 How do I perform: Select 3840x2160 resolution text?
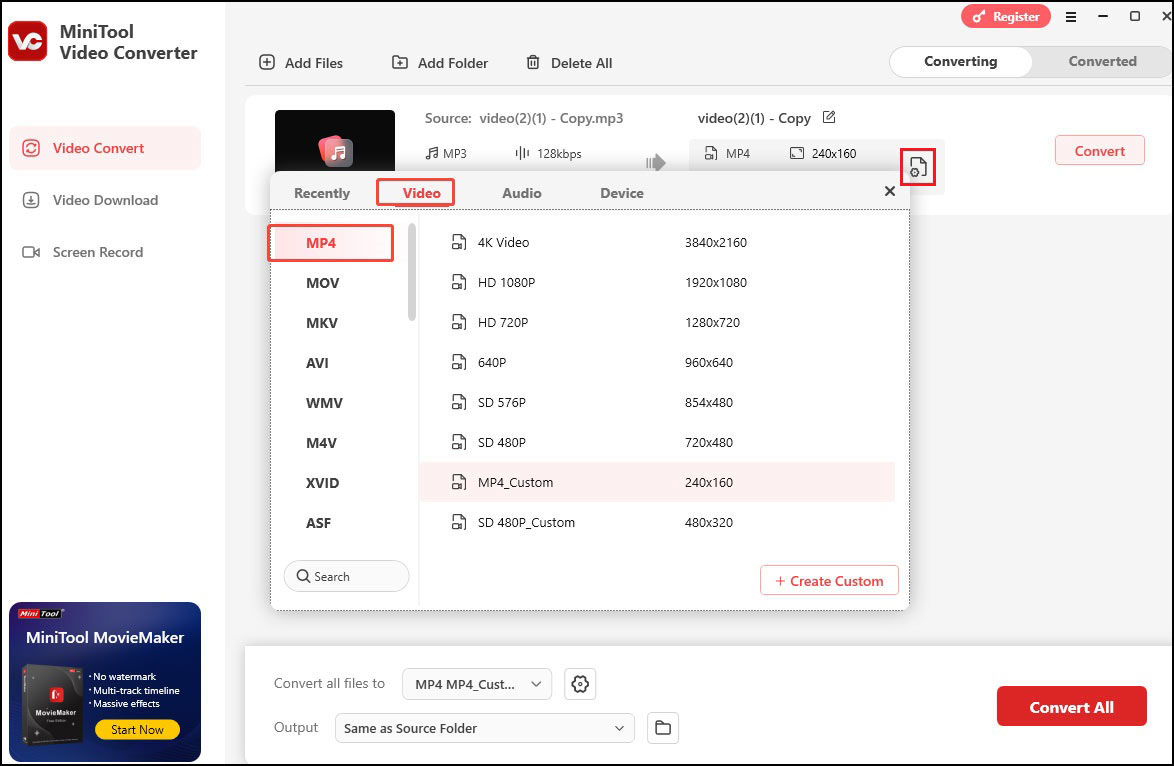coord(716,243)
